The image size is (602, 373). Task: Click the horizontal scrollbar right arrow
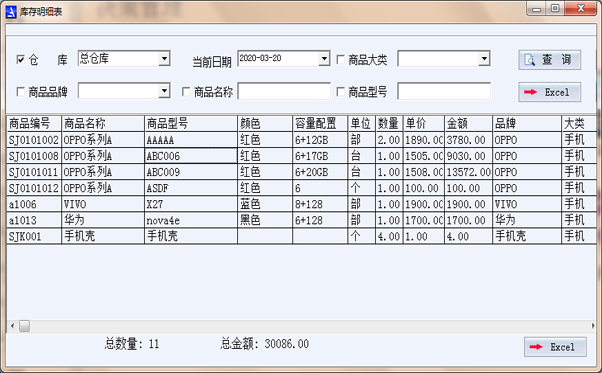[x=593, y=326]
